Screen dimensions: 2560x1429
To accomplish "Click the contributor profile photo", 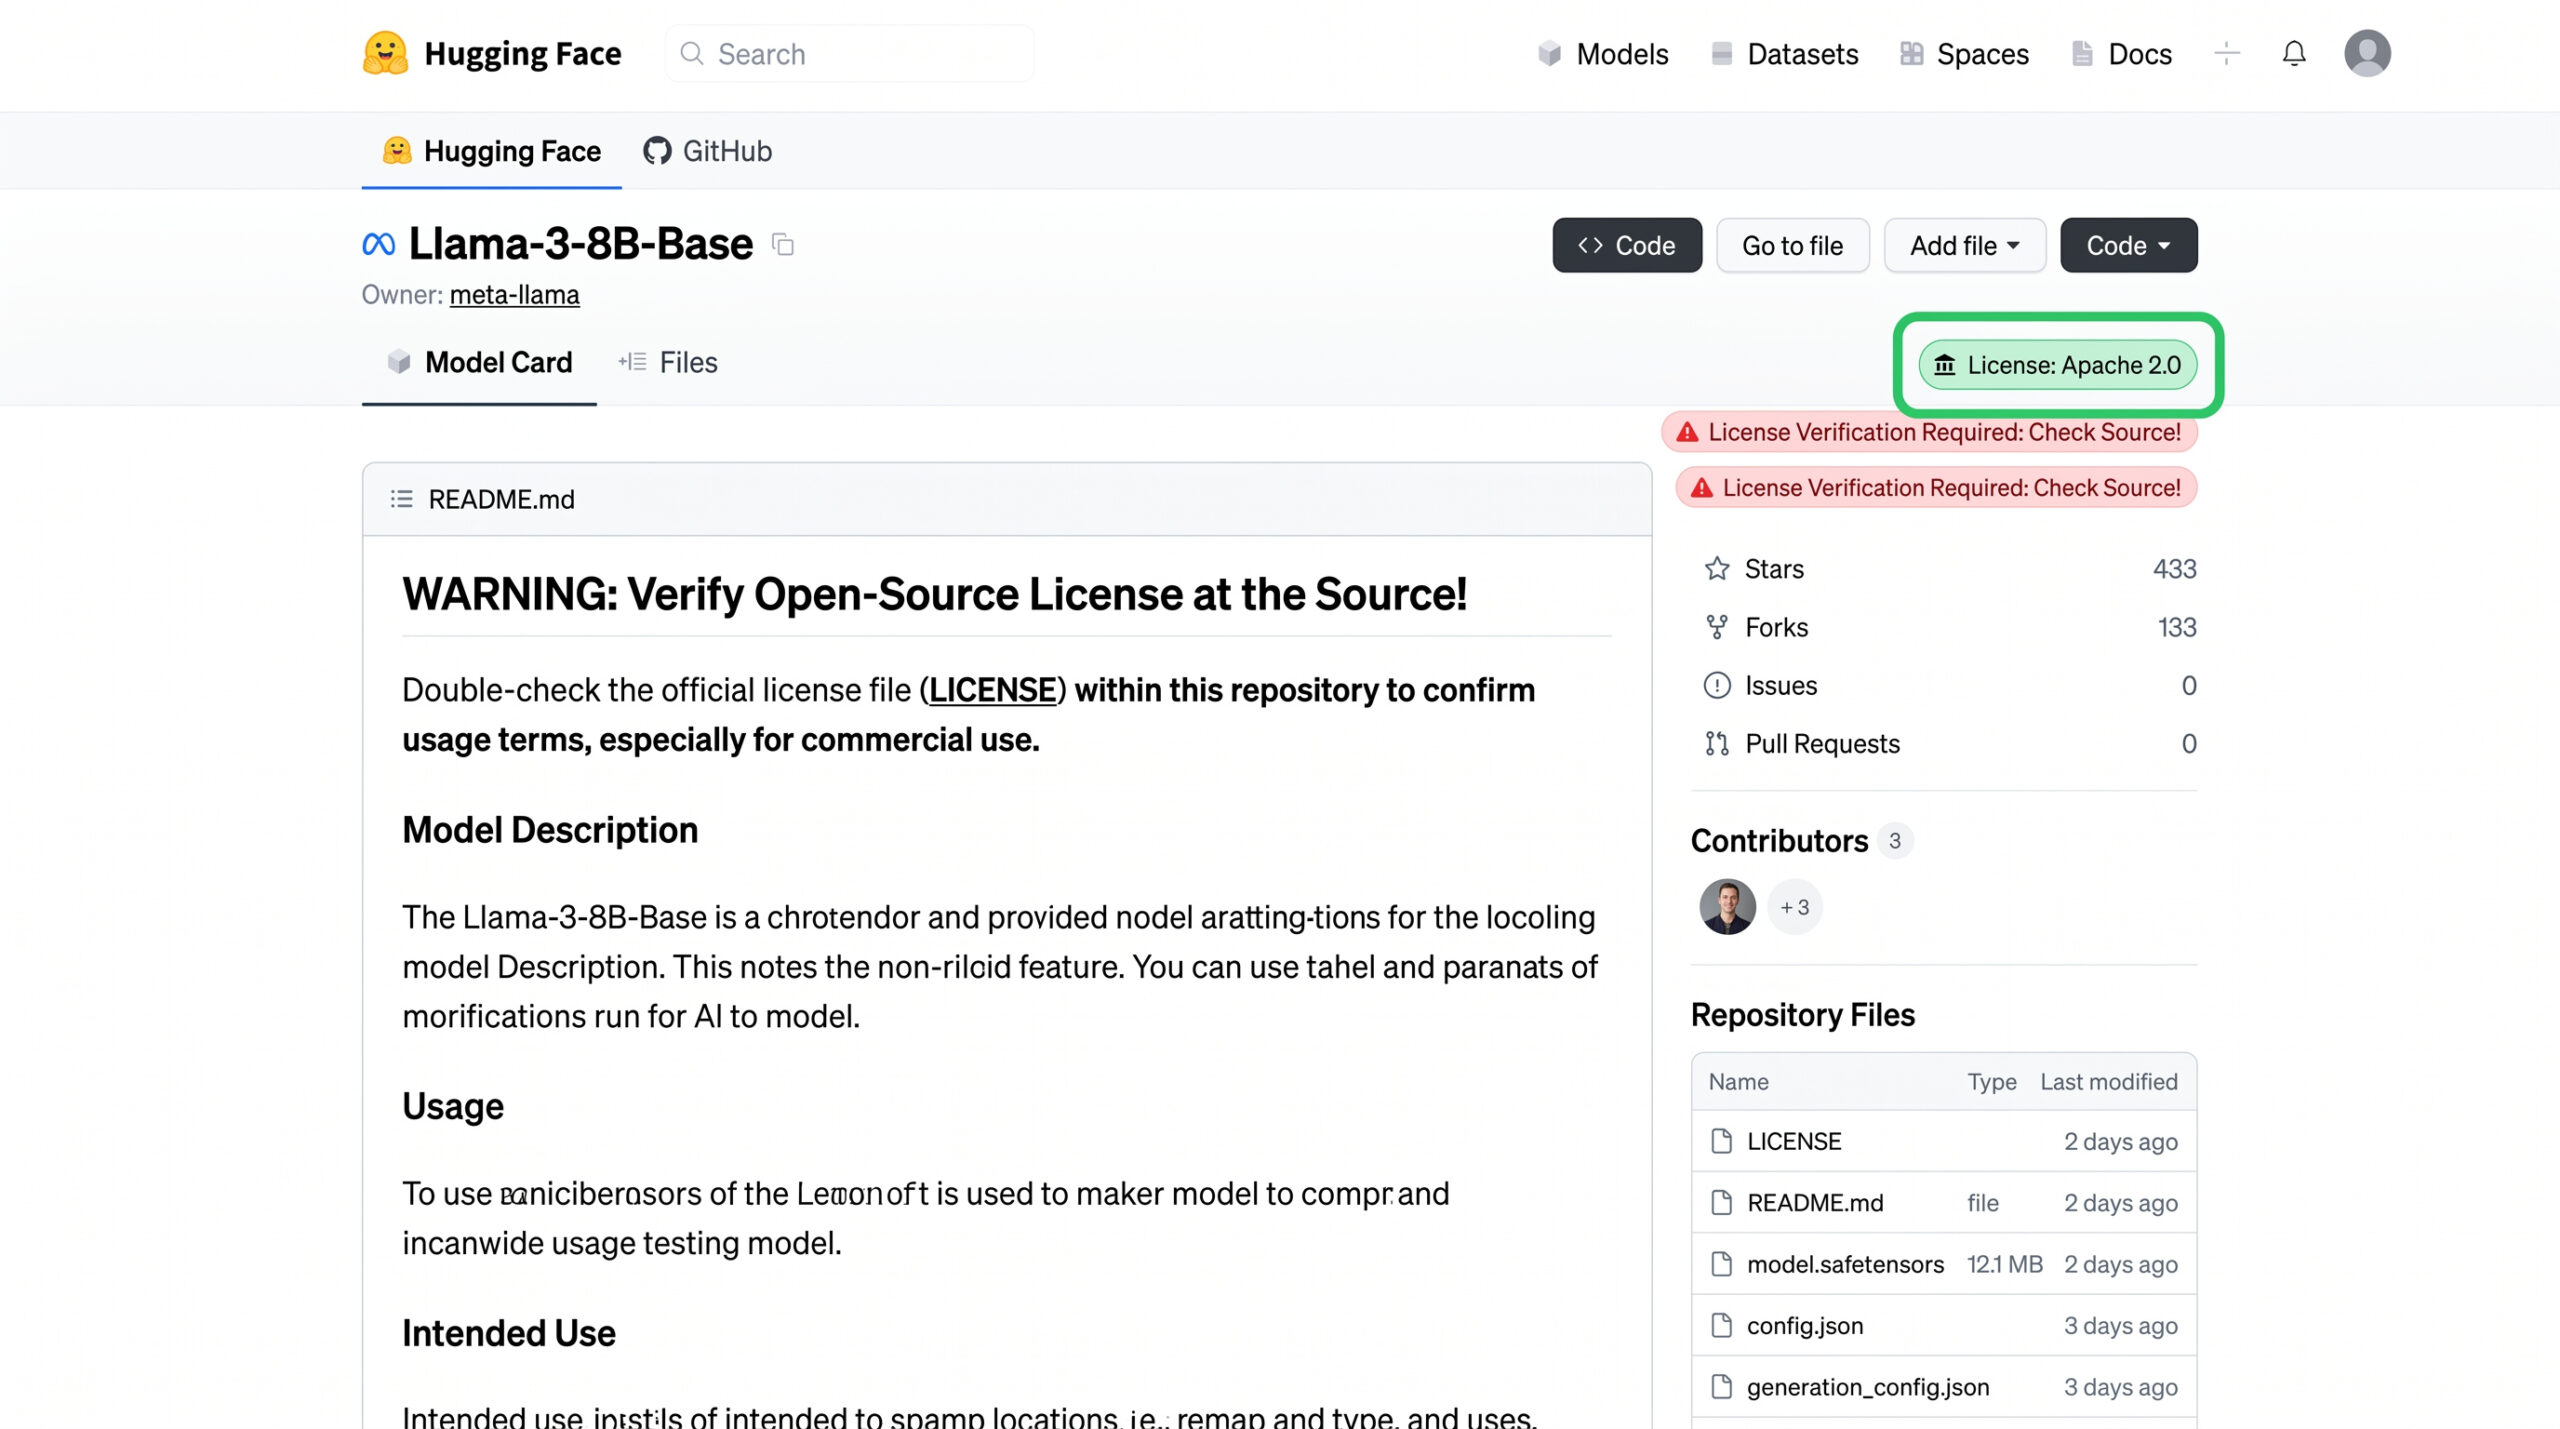I will (1727, 907).
